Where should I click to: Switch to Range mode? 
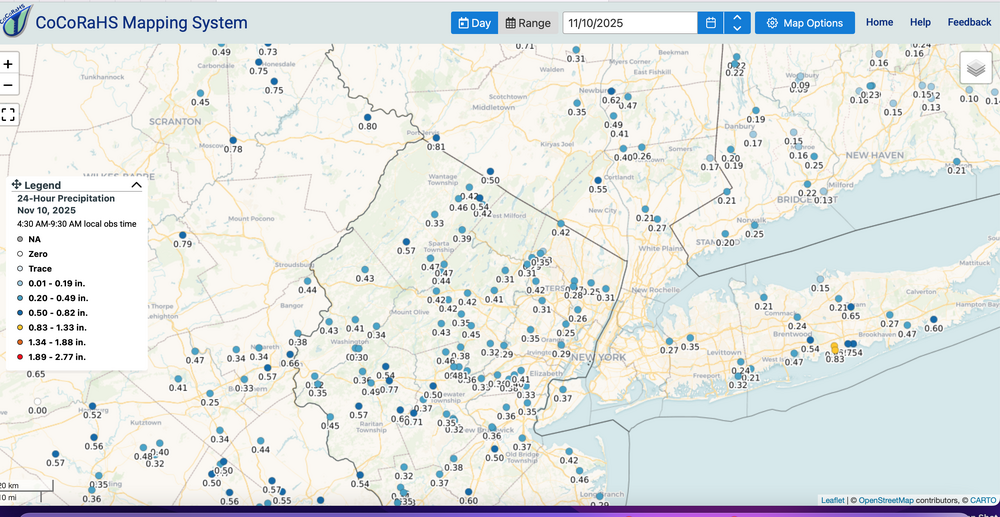pyautogui.click(x=527, y=23)
